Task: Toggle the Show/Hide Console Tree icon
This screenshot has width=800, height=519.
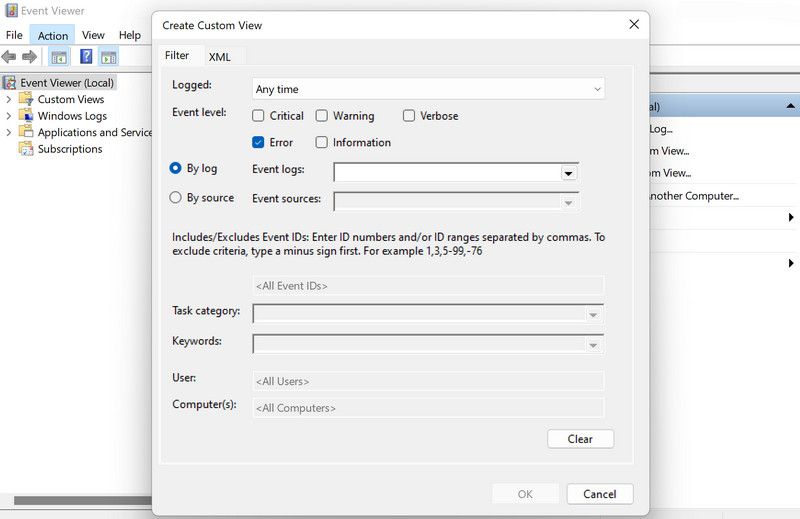Action: point(59,57)
